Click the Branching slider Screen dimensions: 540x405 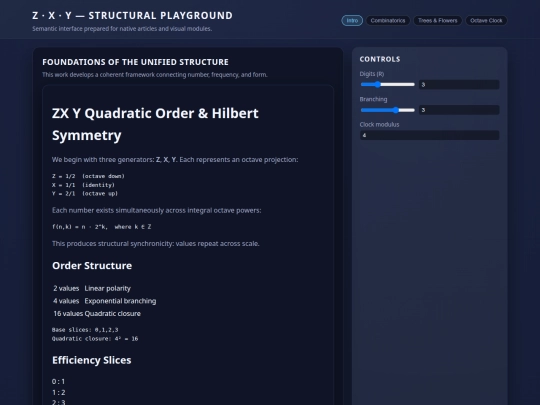(387, 110)
